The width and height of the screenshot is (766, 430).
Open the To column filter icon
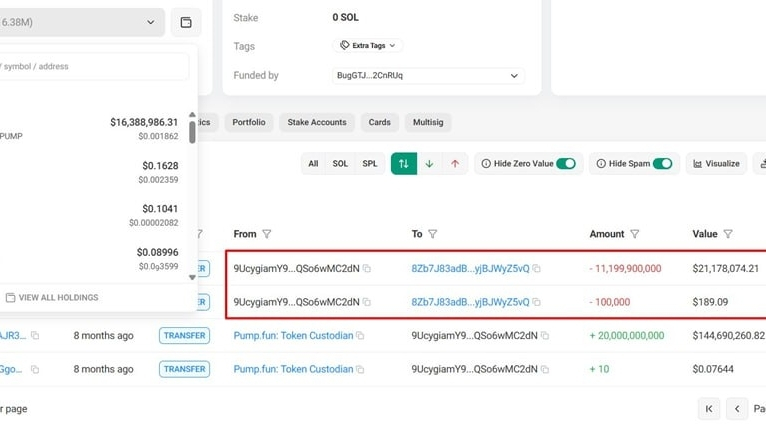point(432,234)
